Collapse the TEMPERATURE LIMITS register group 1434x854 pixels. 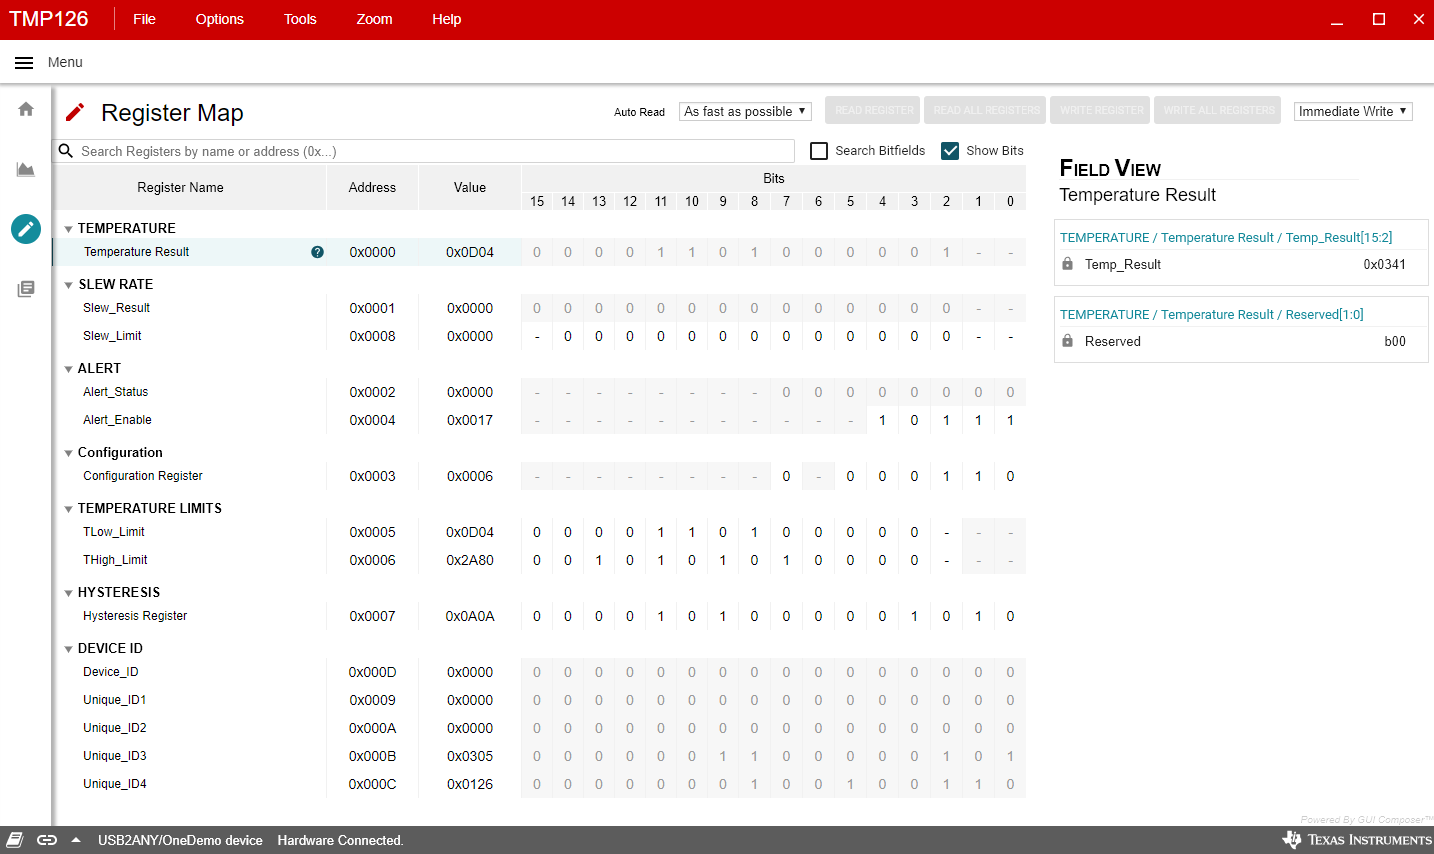[69, 509]
